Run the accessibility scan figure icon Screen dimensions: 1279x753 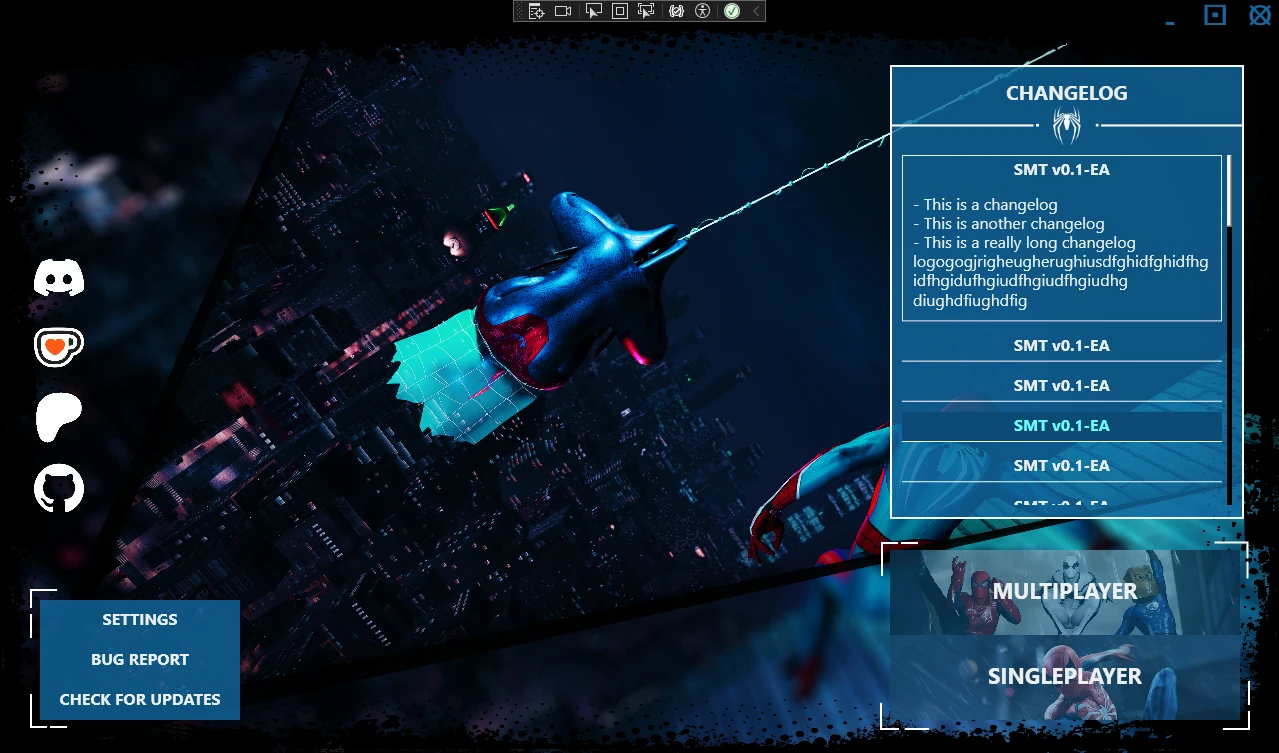click(x=703, y=11)
